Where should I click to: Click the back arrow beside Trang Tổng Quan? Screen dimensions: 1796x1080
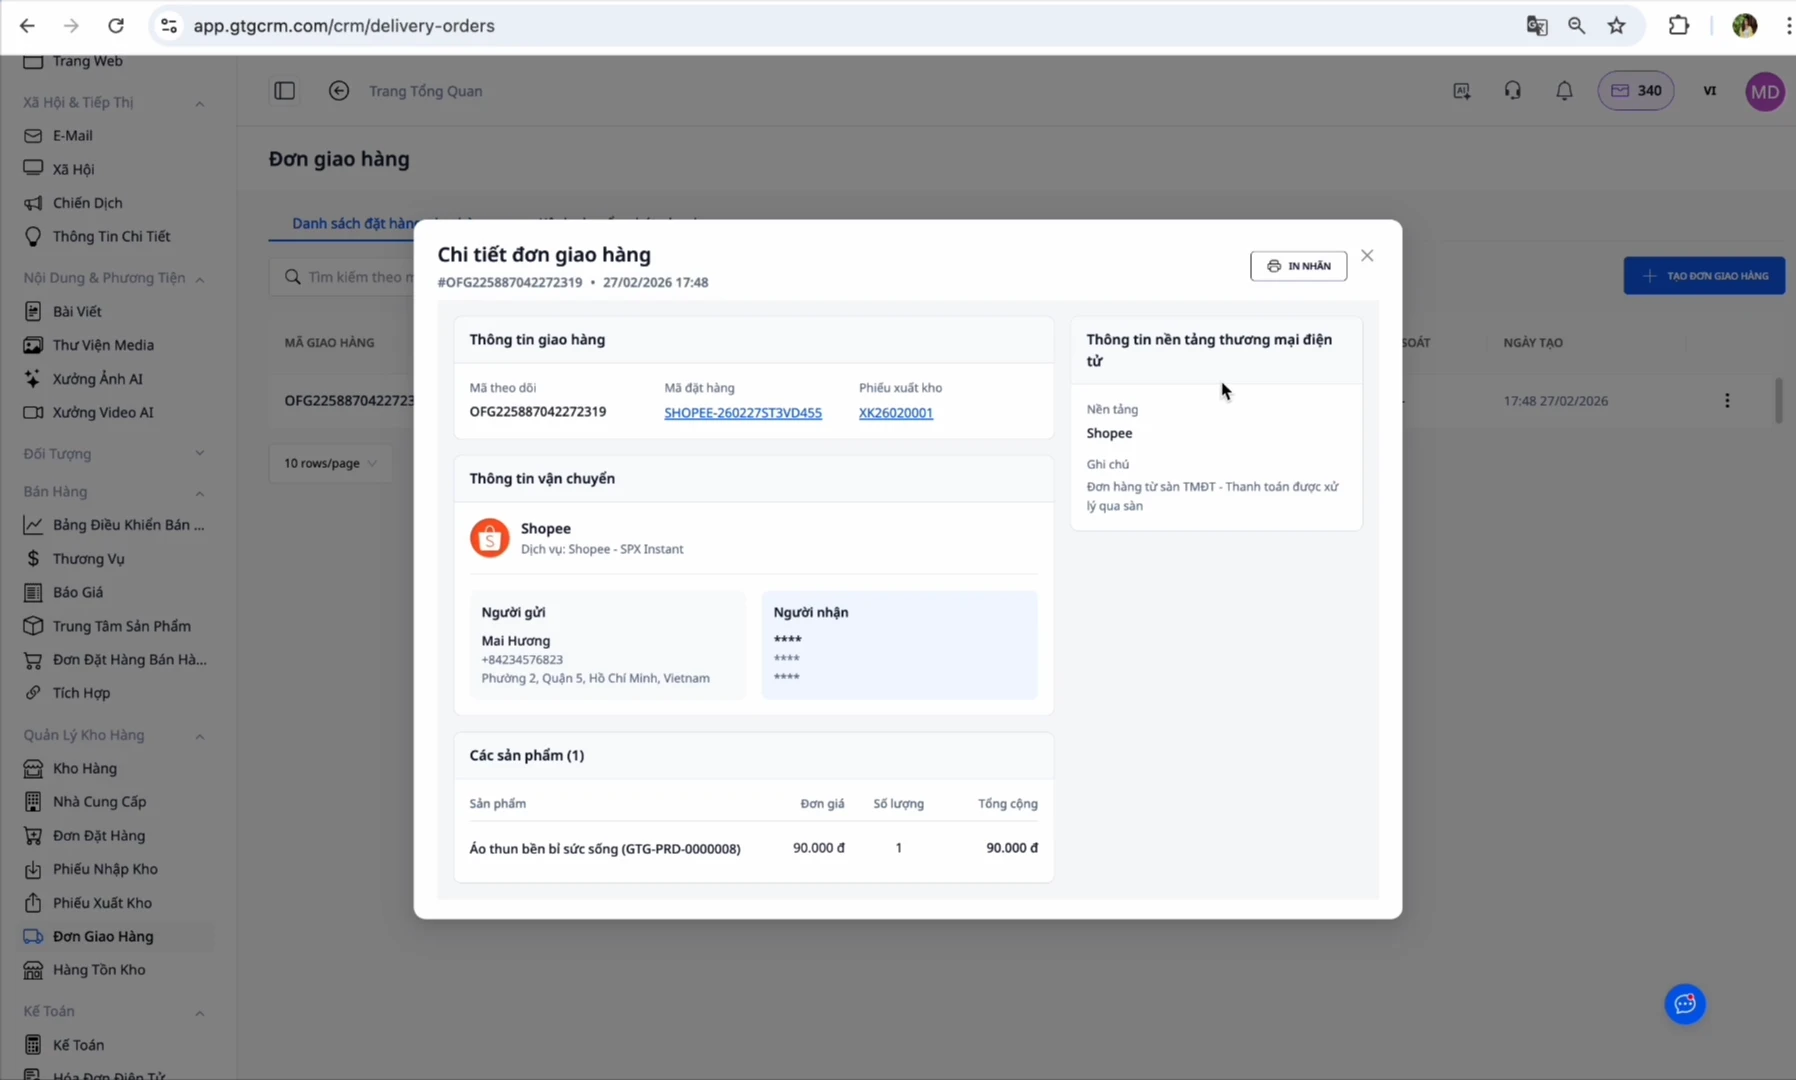click(x=339, y=91)
